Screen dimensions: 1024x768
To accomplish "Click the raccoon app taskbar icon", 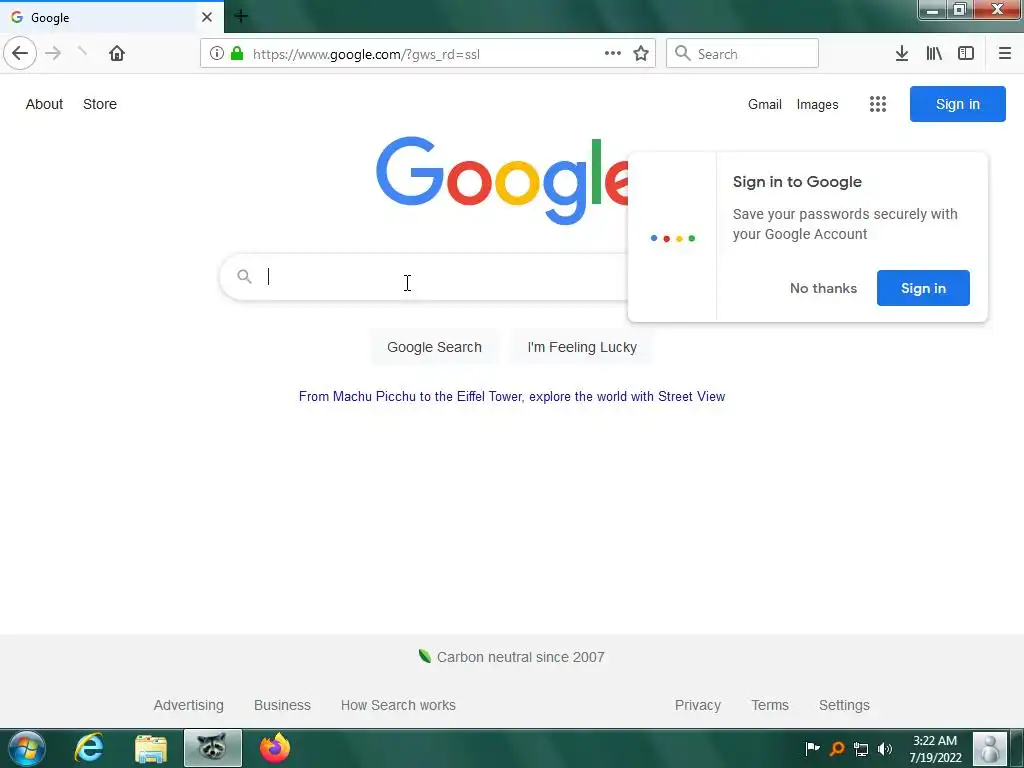I will (212, 748).
